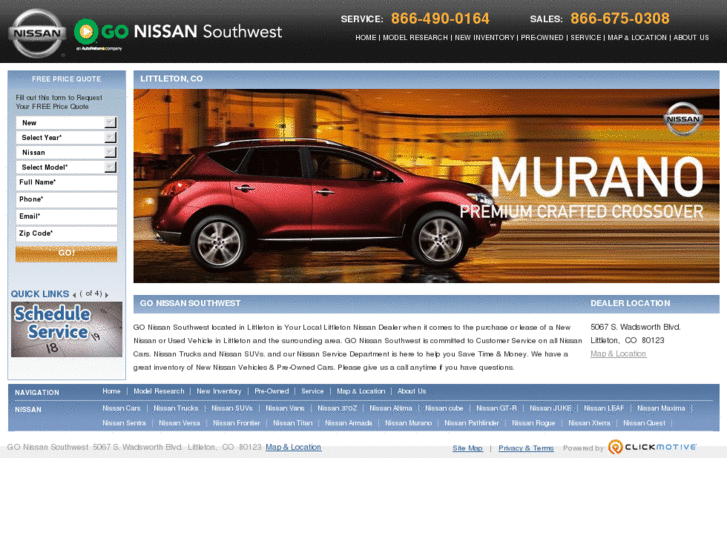Go to next Quick Links item

click(x=107, y=295)
